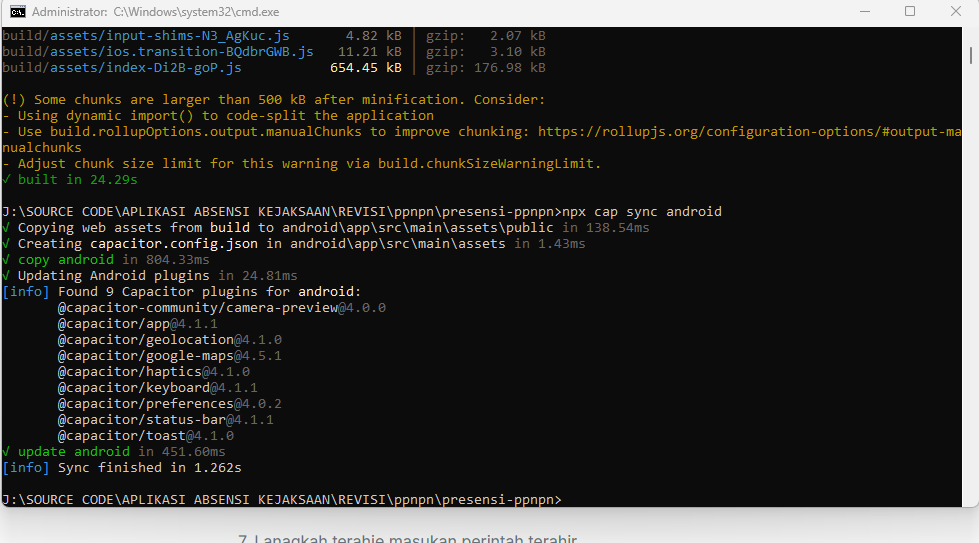Screen dimensions: 979x543
Task: Click the @capacitor/status-bar plugin entry
Action: click(x=165, y=420)
